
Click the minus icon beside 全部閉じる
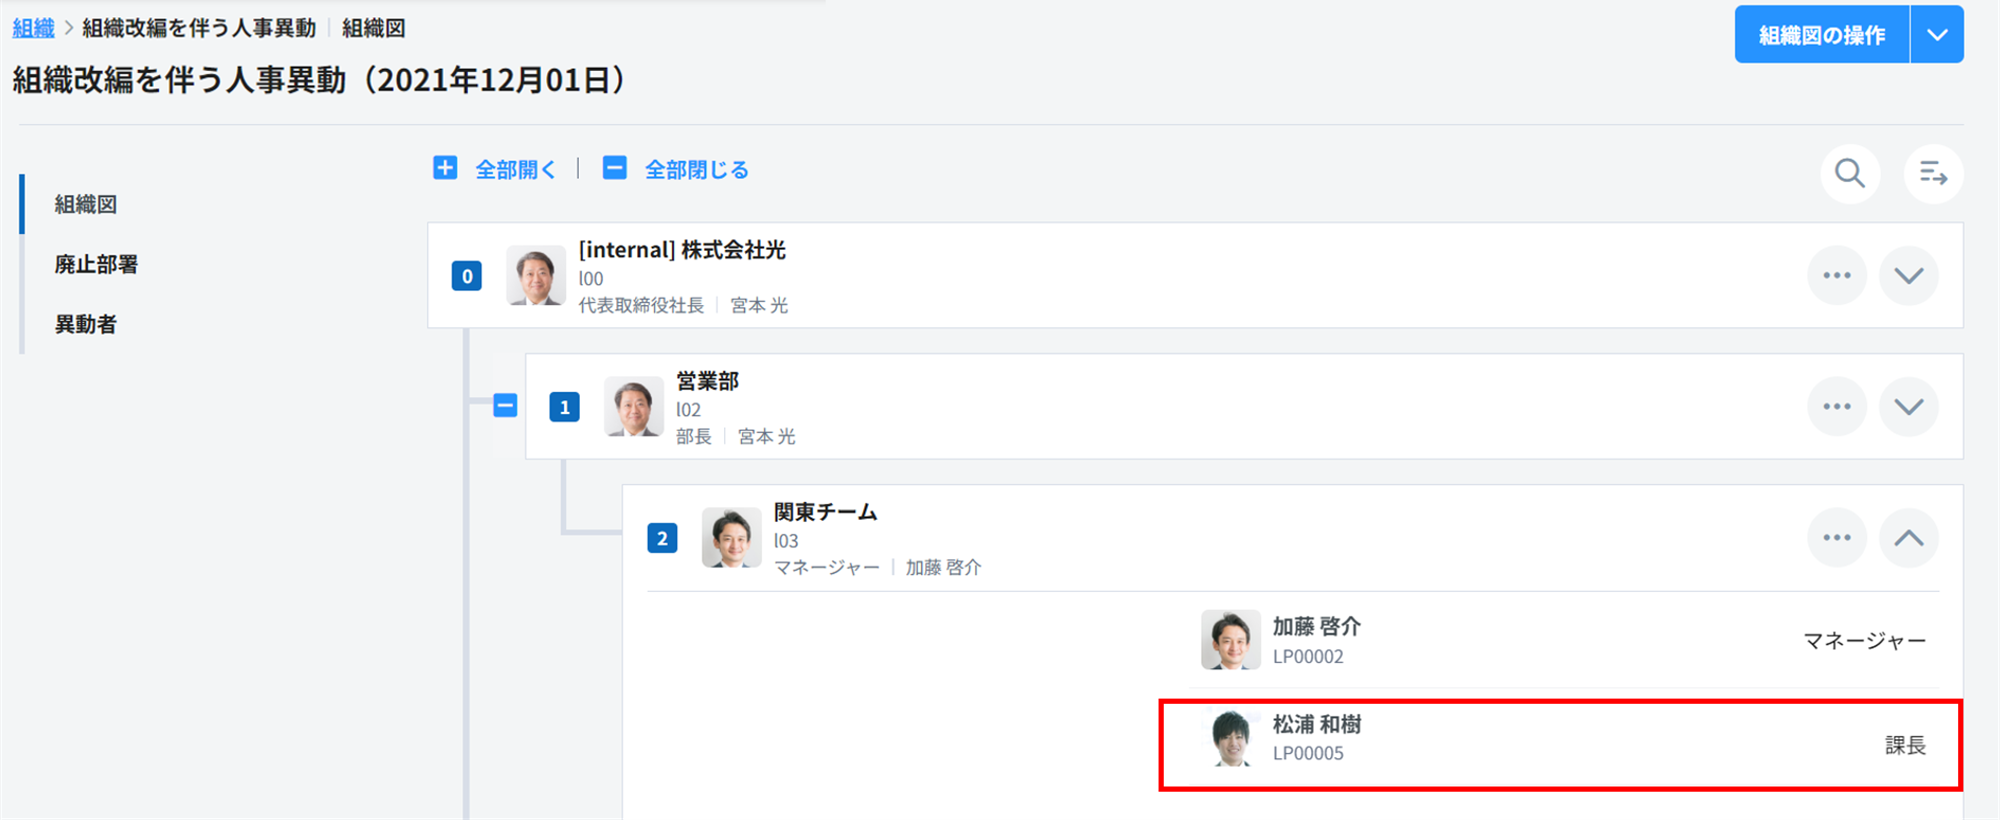pyautogui.click(x=615, y=168)
